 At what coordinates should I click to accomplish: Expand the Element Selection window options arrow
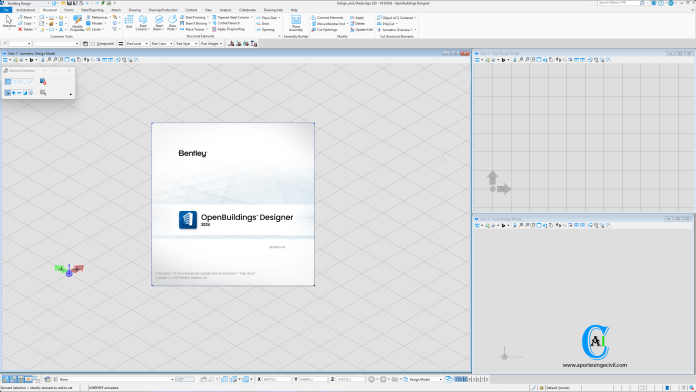[x=71, y=95]
